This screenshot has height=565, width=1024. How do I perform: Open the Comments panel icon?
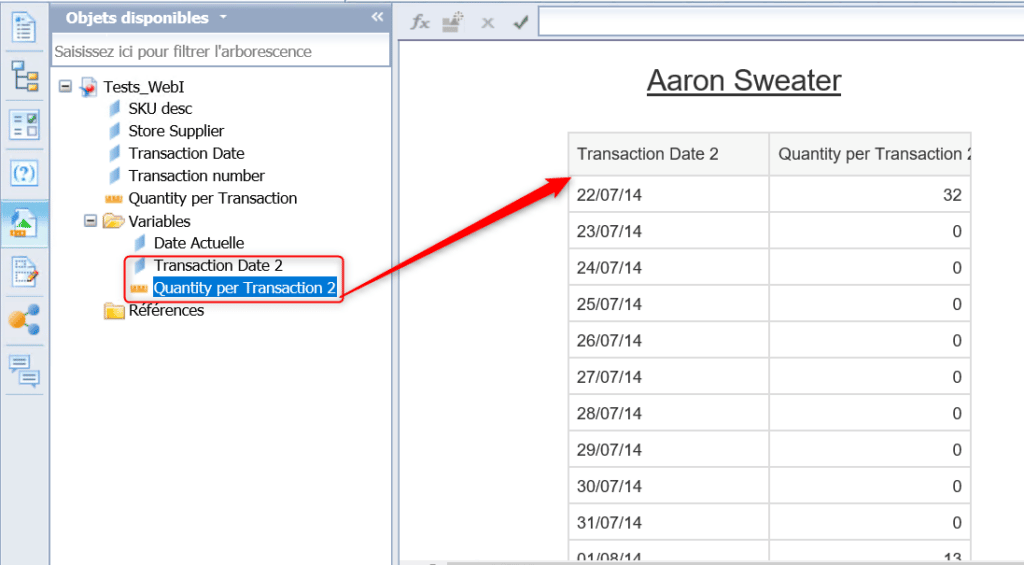tap(23, 369)
